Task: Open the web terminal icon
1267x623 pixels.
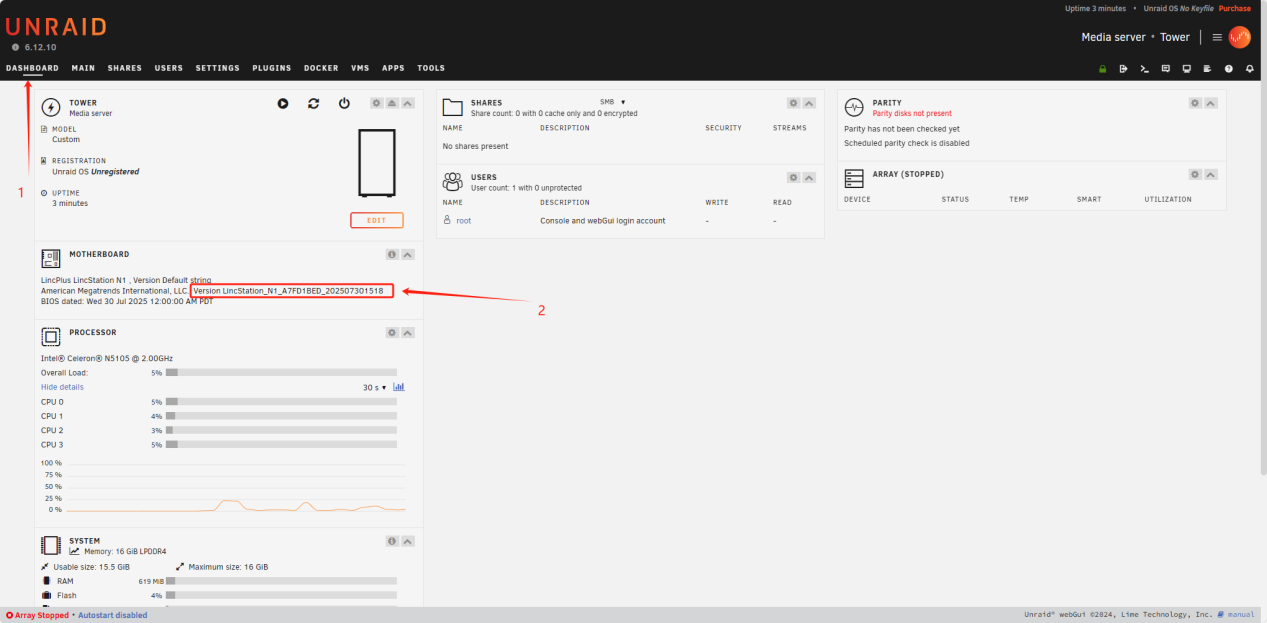Action: 1144,69
